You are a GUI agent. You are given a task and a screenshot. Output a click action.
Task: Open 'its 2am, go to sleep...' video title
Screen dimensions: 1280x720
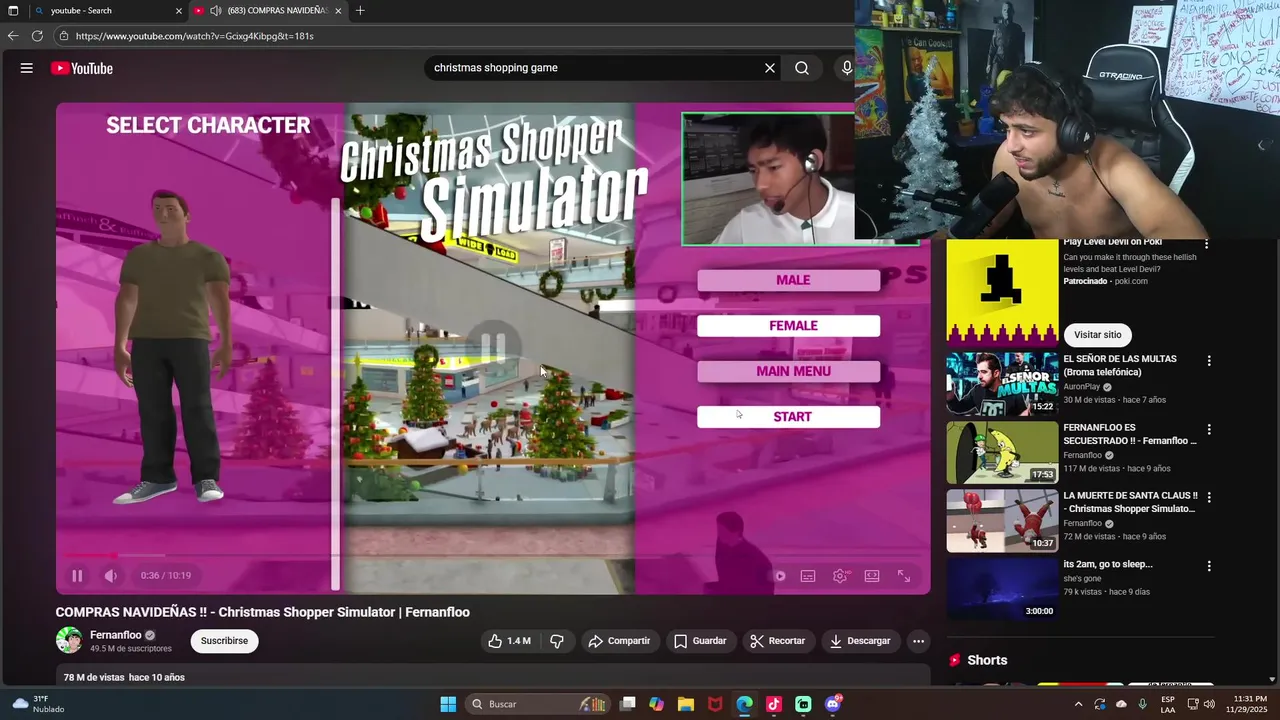1108,564
